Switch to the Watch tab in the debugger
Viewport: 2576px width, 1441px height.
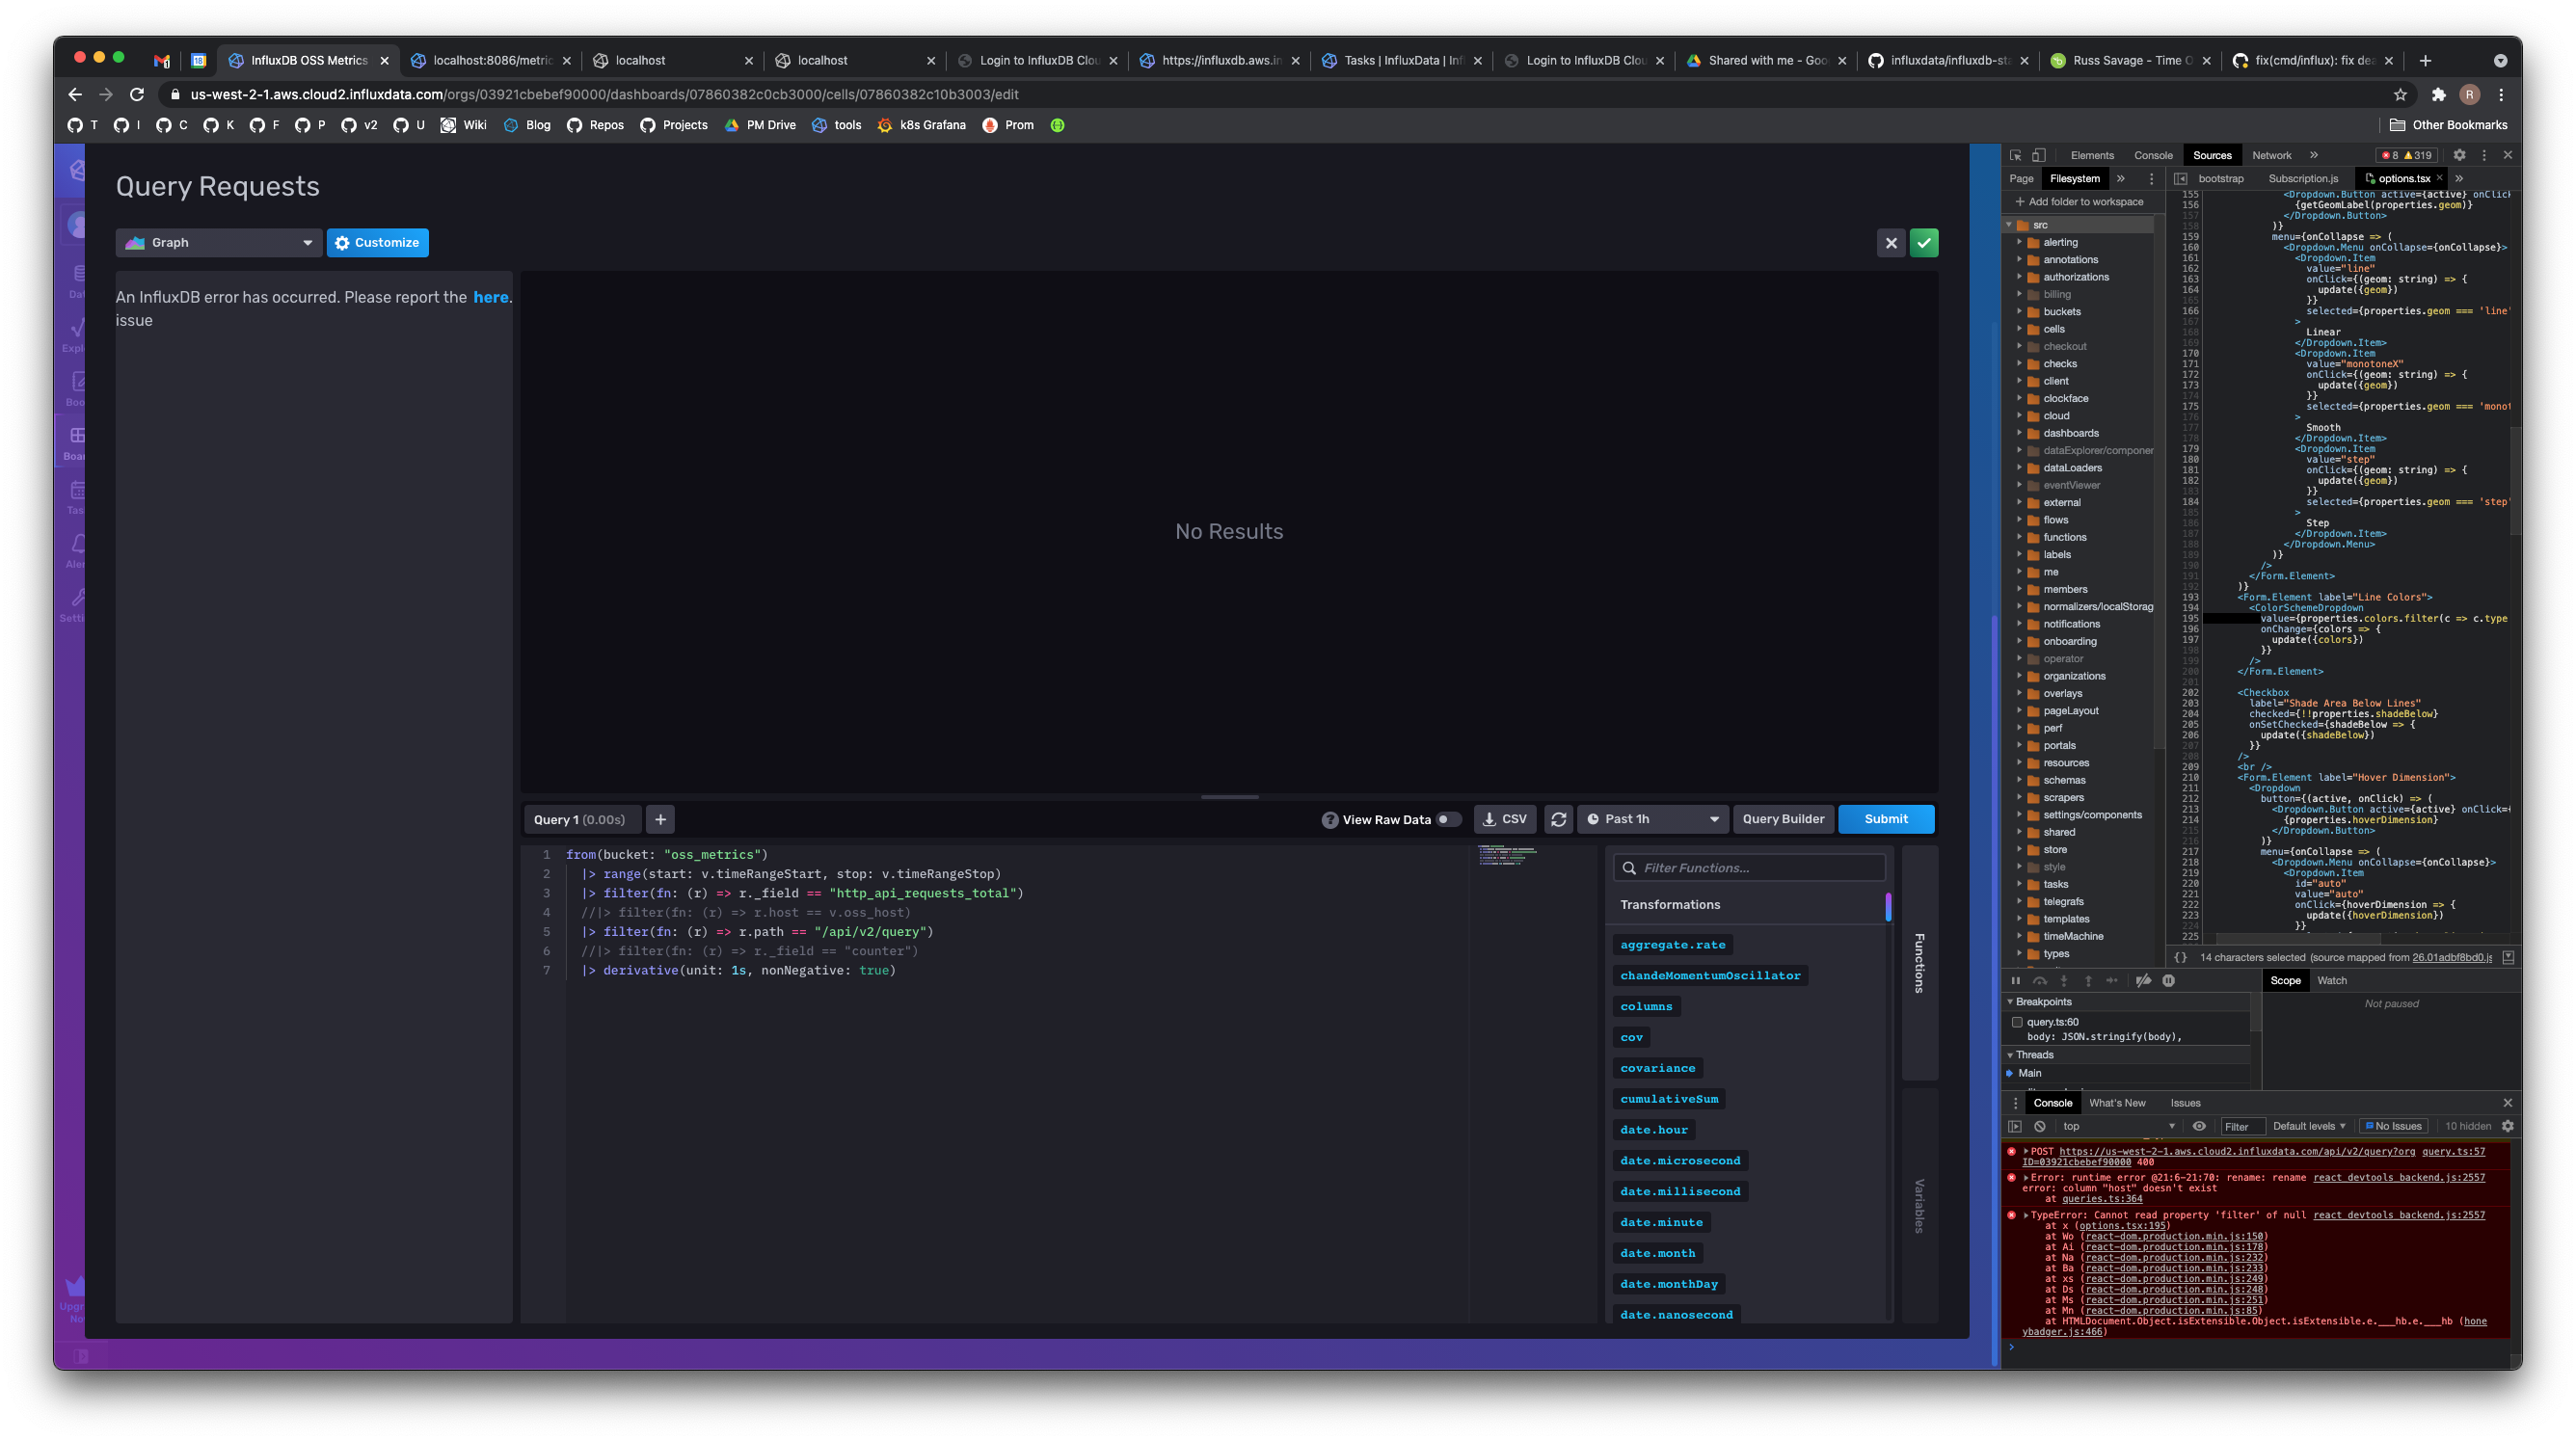(2332, 981)
